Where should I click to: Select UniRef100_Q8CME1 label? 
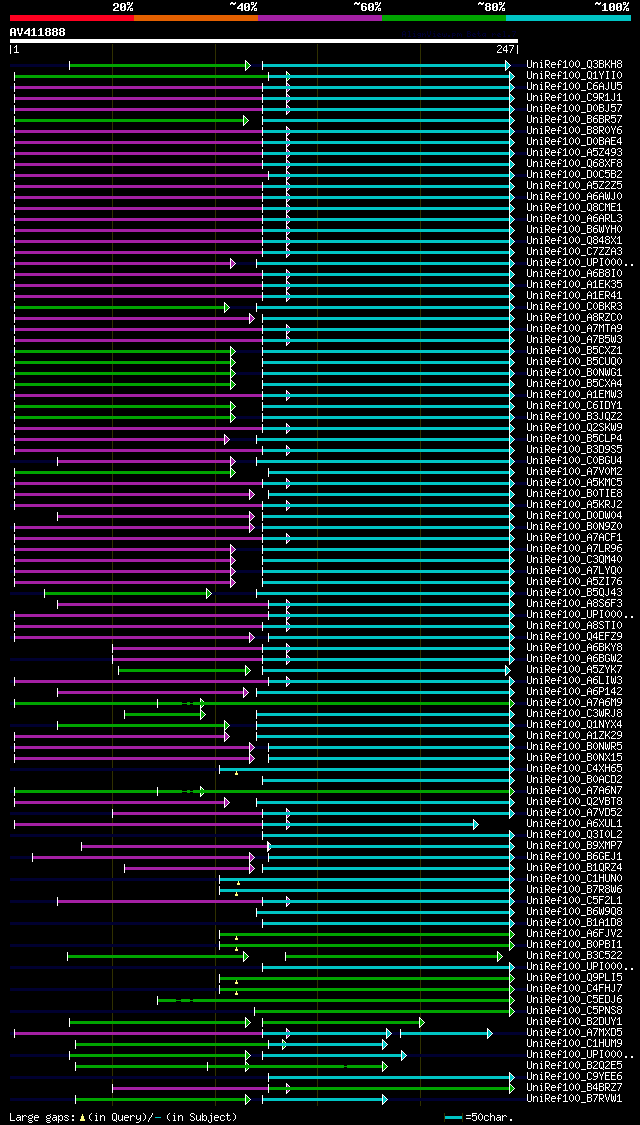click(574, 207)
